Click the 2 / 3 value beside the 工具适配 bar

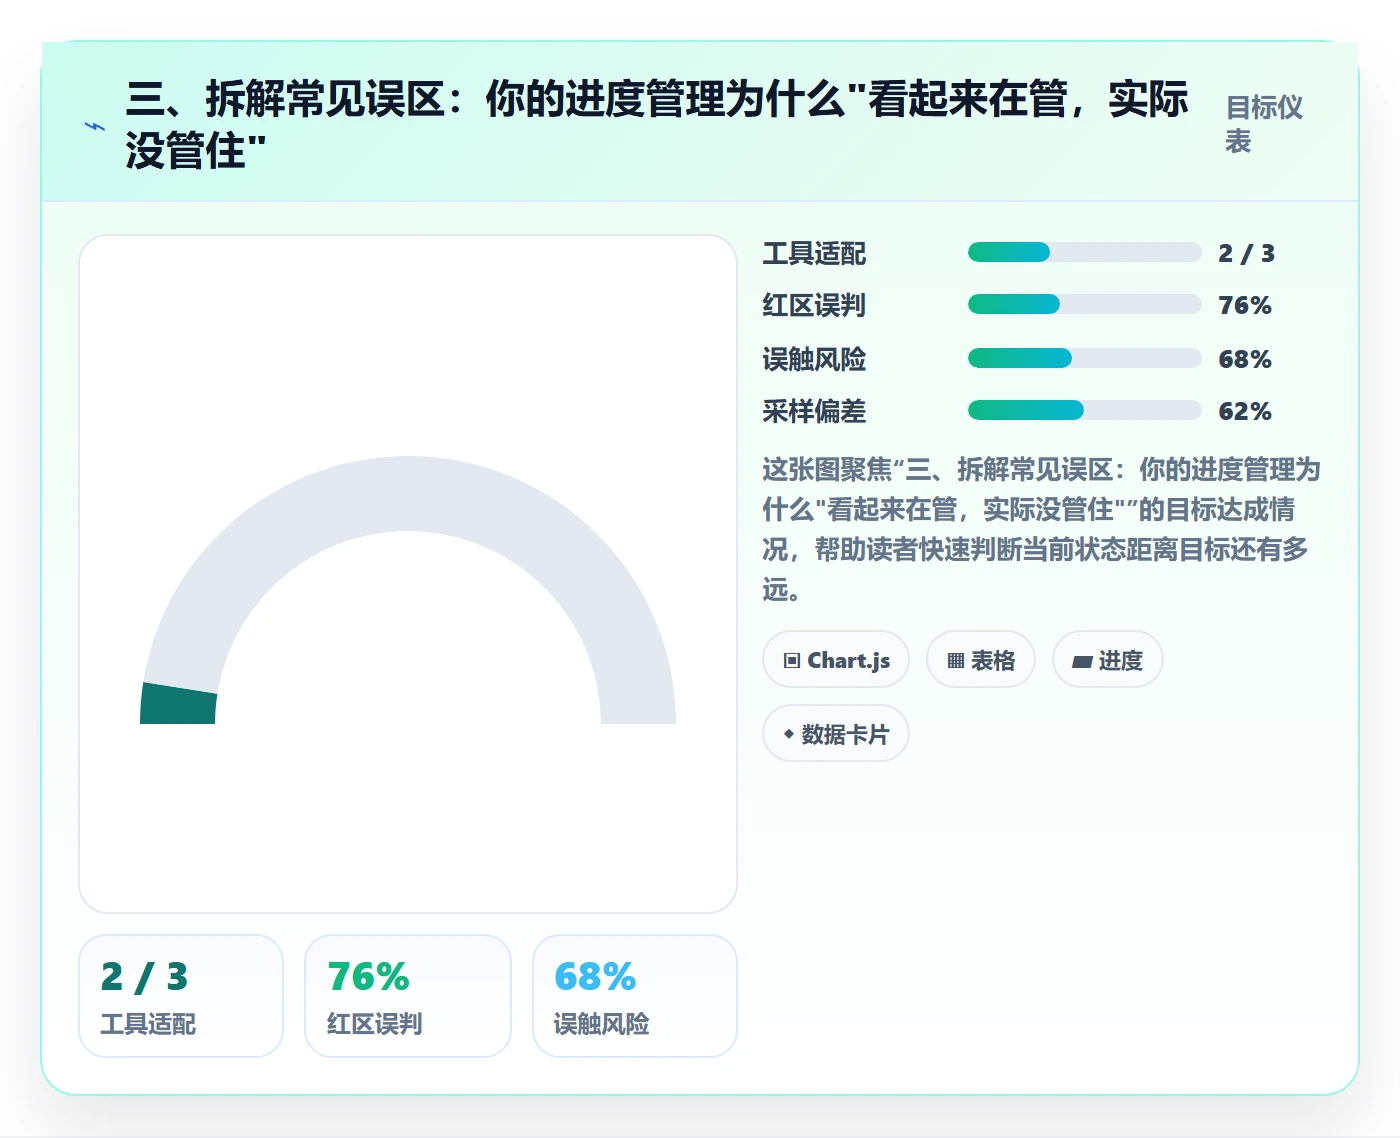coord(1246,253)
